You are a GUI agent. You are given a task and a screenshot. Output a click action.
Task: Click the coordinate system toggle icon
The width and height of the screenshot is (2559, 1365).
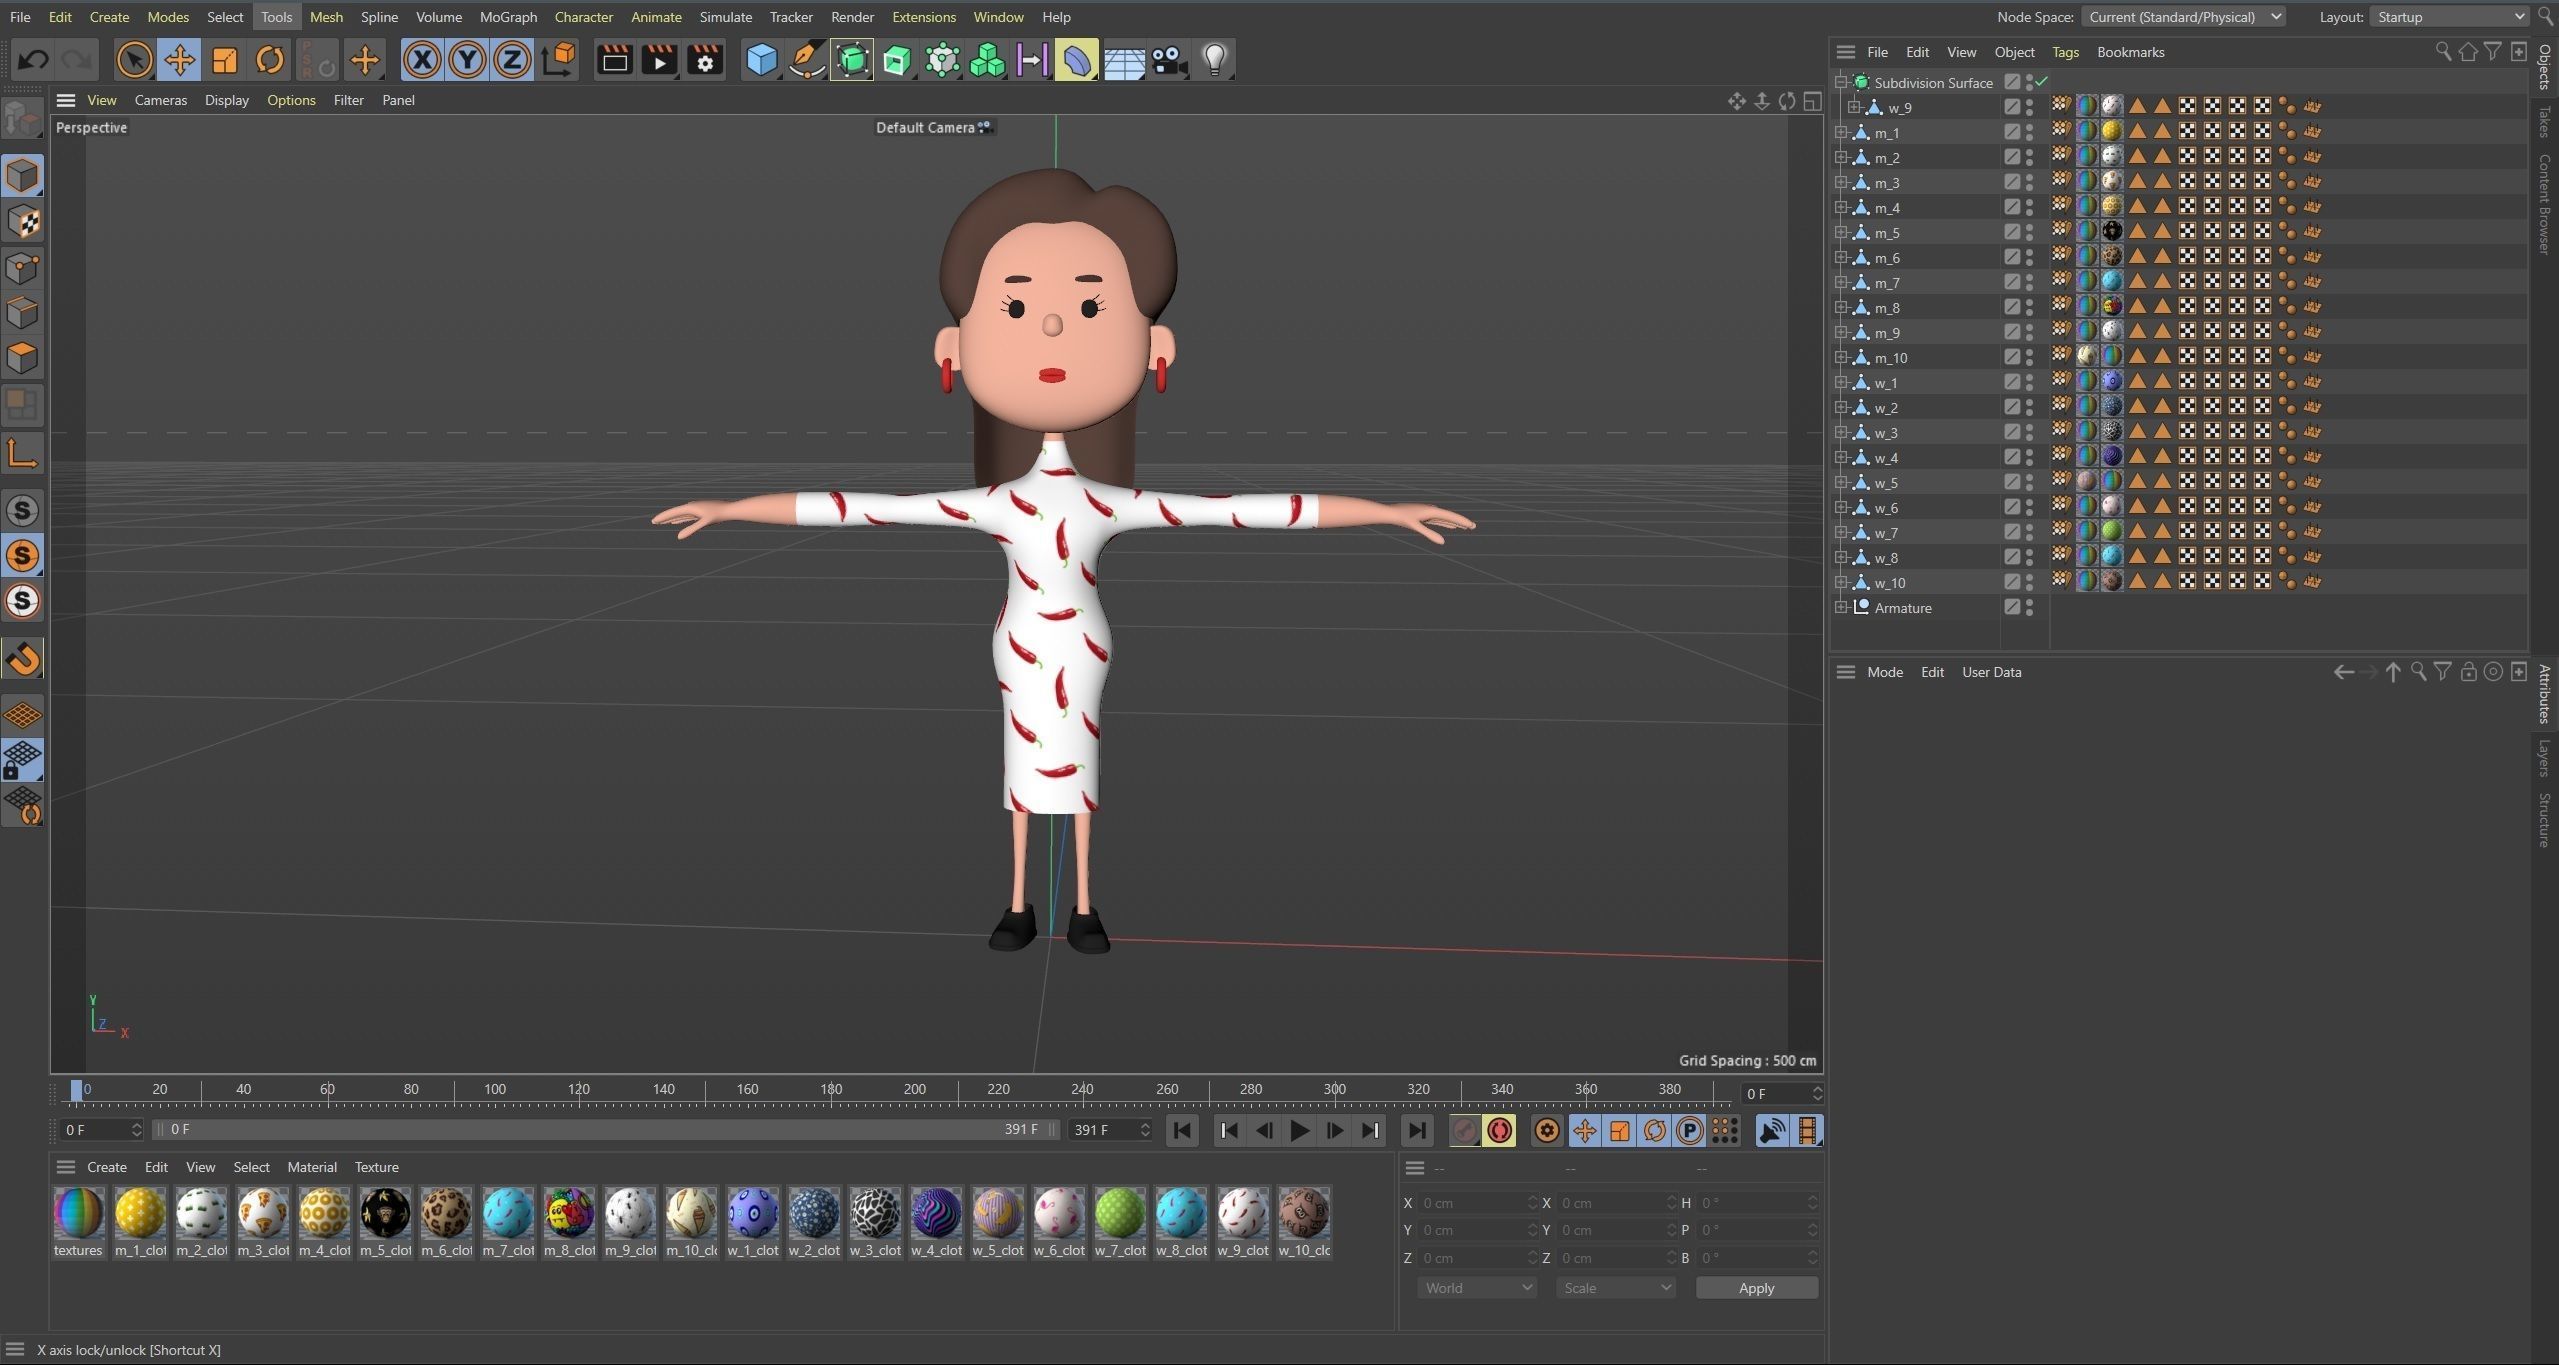(x=559, y=60)
